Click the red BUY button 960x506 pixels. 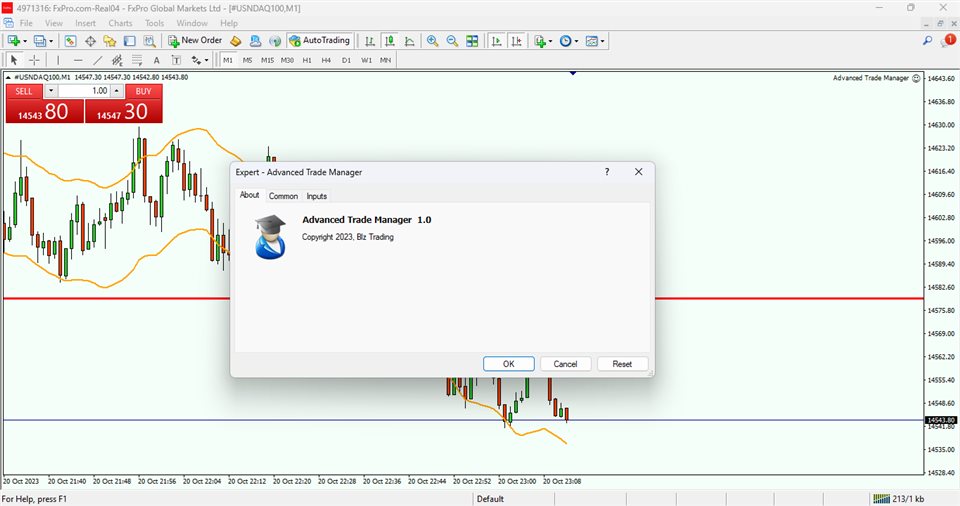[x=143, y=91]
